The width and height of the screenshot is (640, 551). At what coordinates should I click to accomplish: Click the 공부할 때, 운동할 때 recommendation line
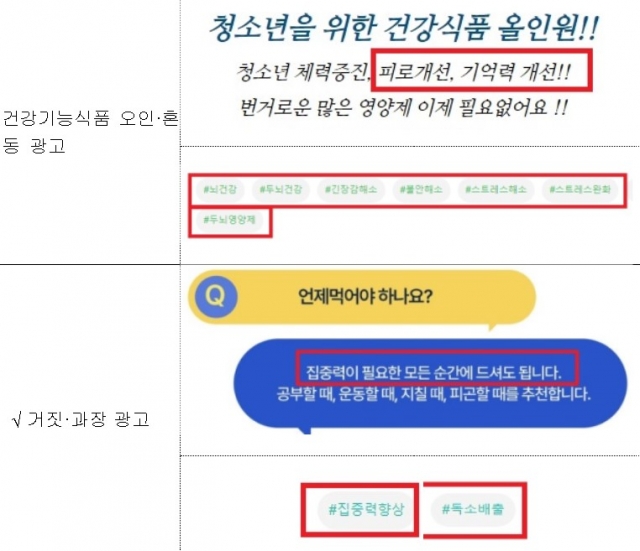click(433, 394)
